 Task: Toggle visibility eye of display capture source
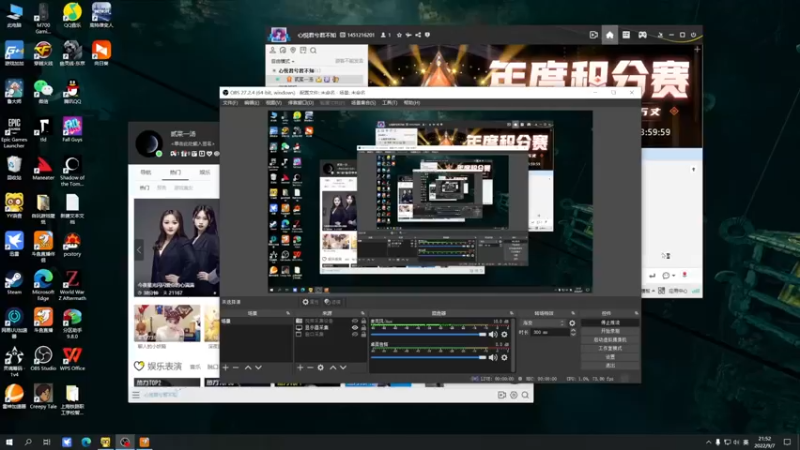click(355, 328)
